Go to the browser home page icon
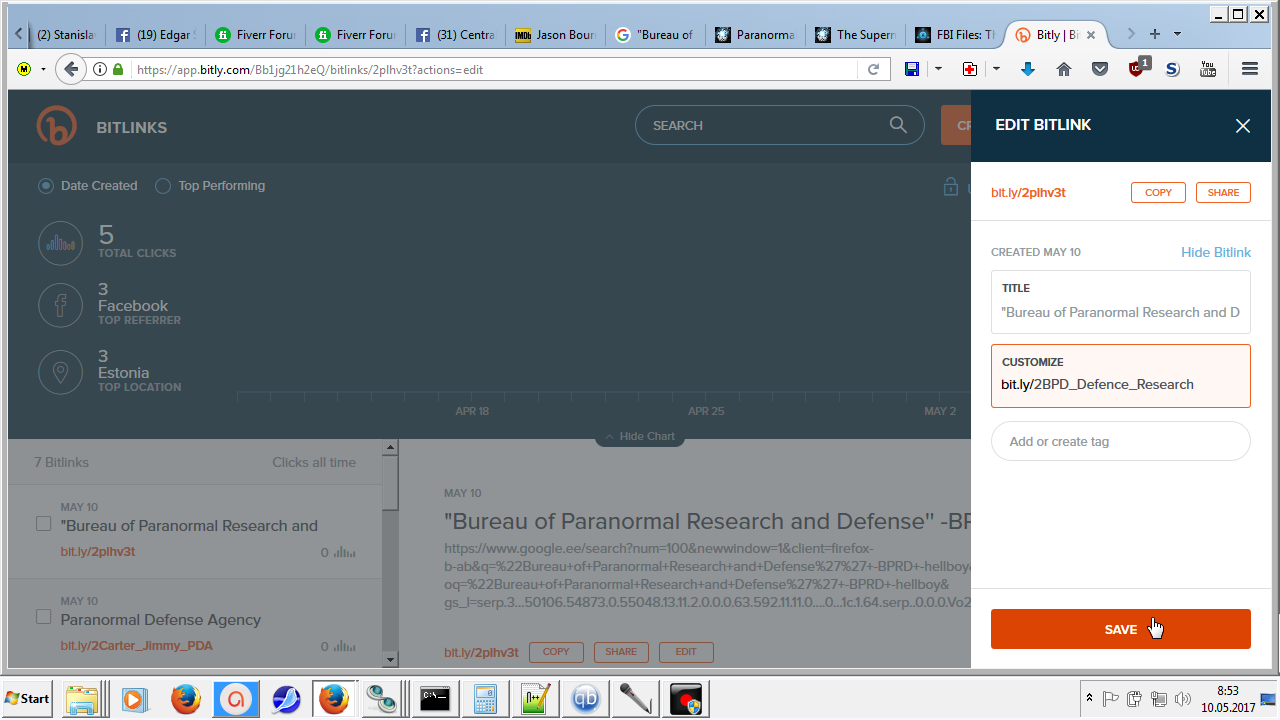Viewport: 1280px width, 720px height. 1064,69
